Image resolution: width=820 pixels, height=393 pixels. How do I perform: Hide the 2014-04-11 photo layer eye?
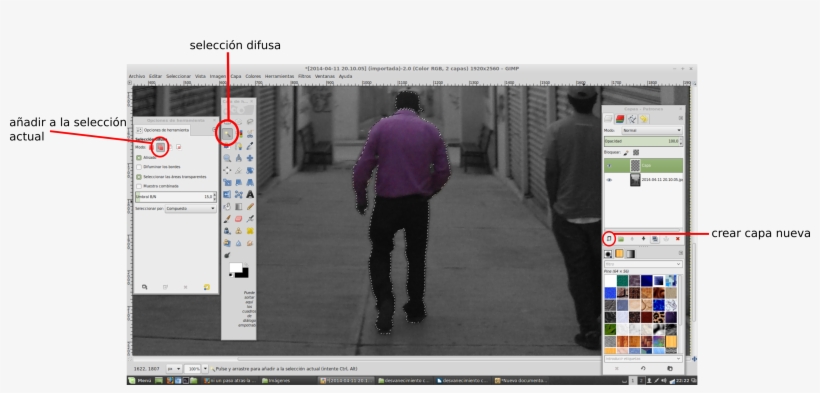[x=609, y=180]
